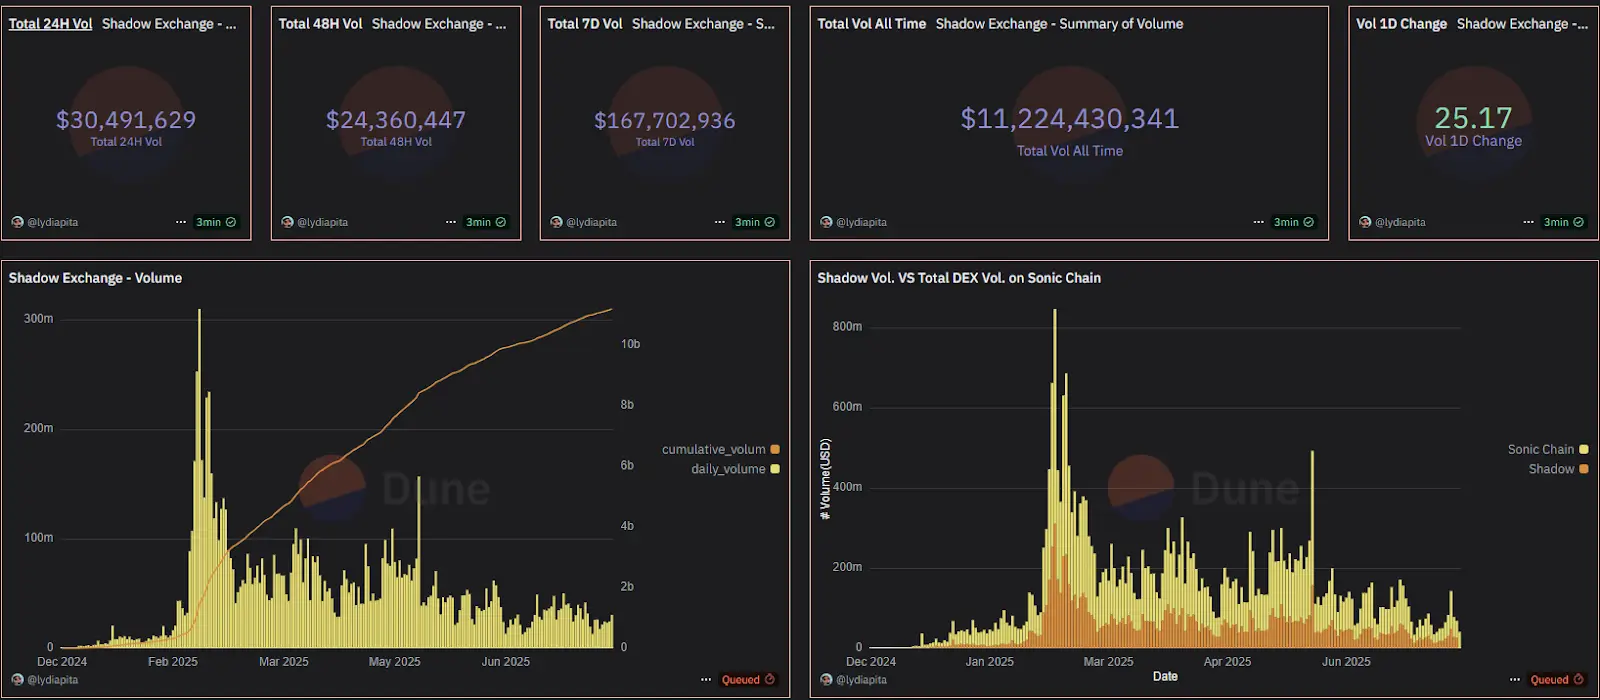Open the three-dot menu on Total 7D Vol card

click(x=720, y=222)
